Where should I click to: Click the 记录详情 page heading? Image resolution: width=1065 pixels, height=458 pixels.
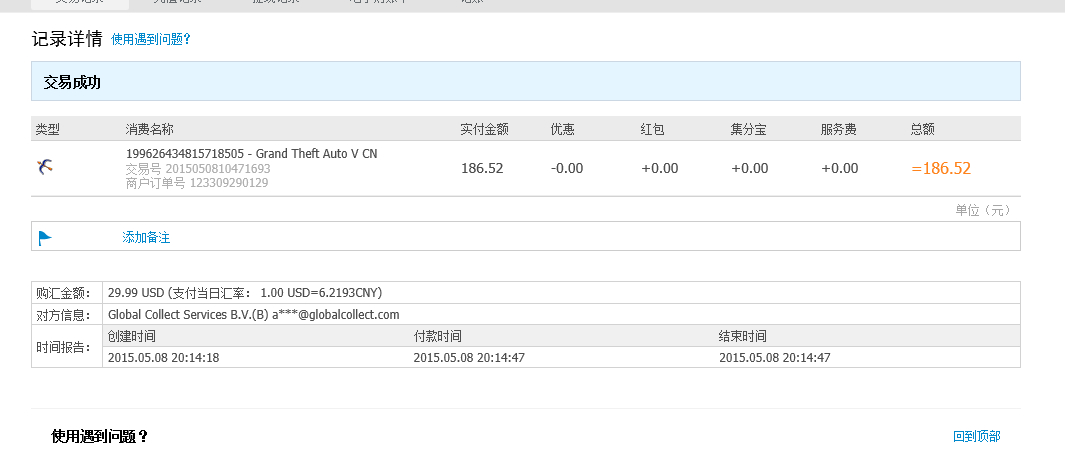pos(67,39)
